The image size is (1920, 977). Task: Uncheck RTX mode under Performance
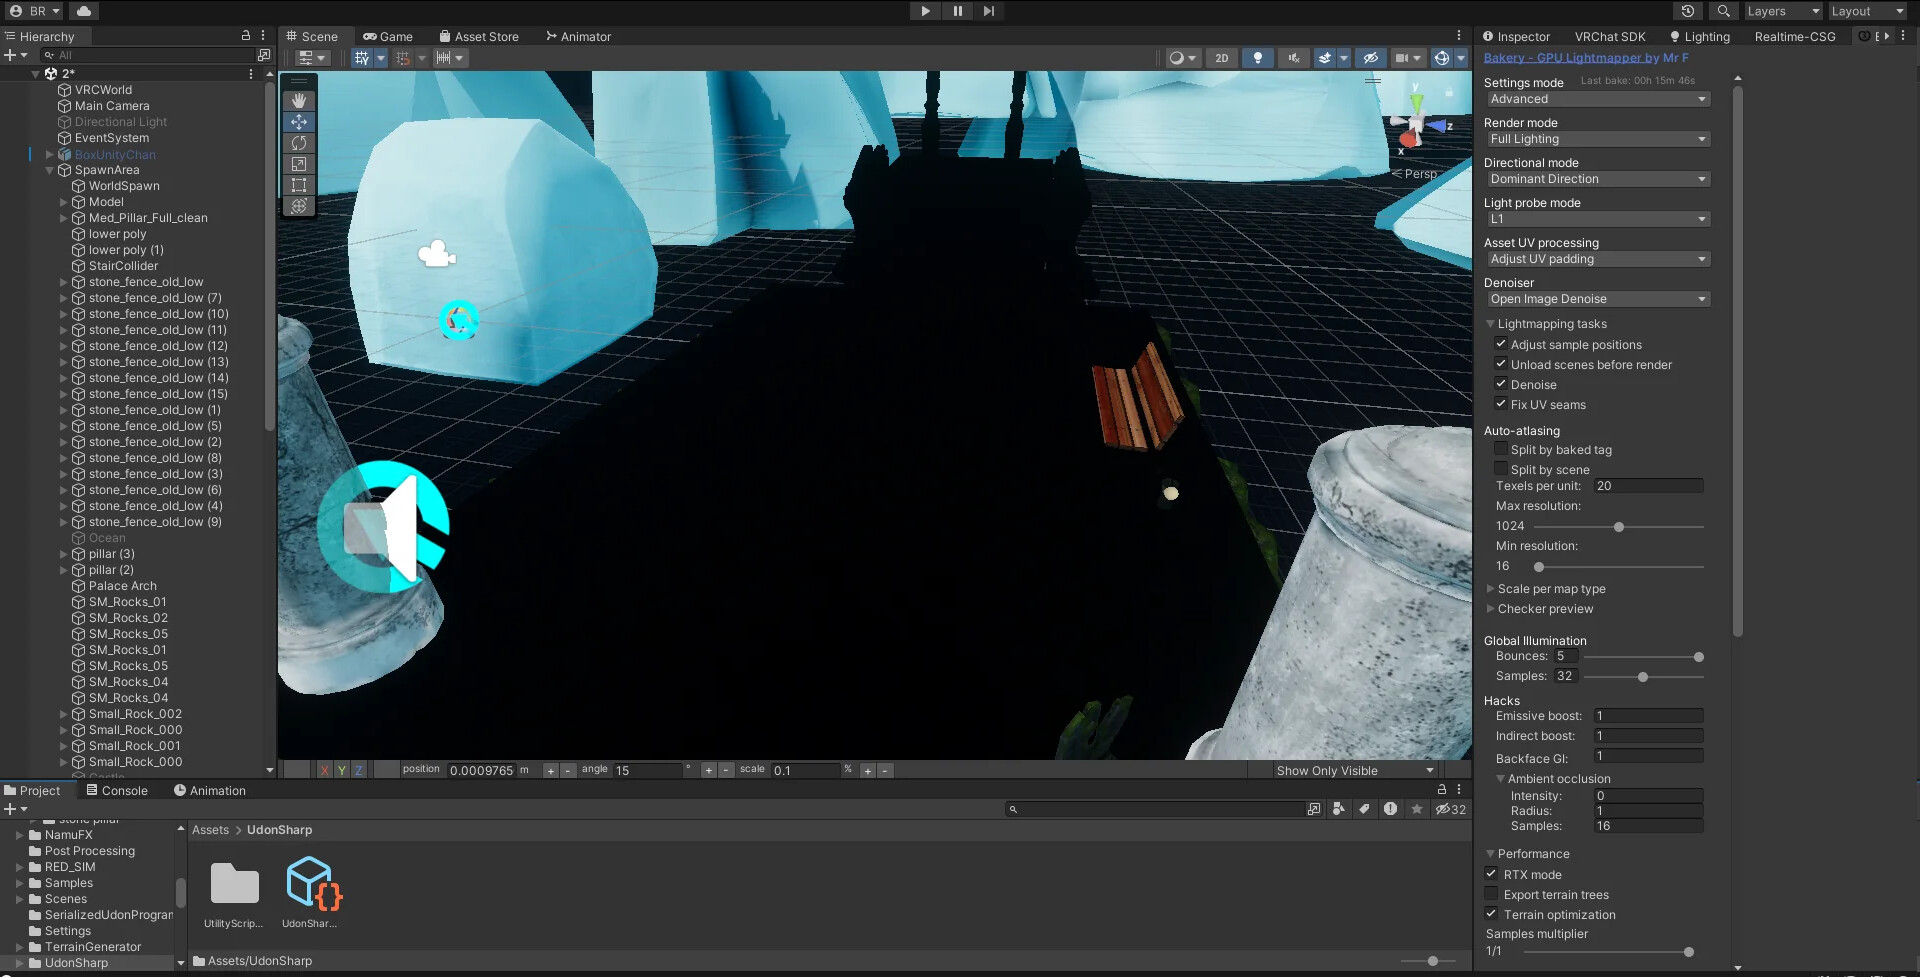1491,873
